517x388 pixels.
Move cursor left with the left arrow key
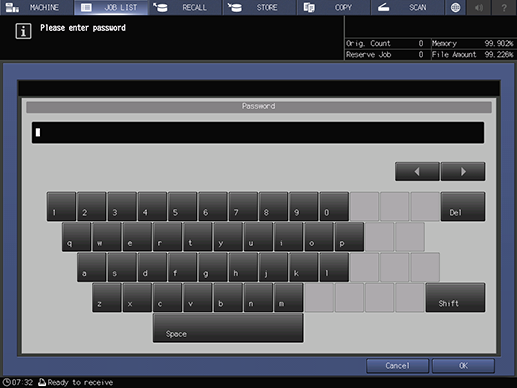click(x=417, y=172)
